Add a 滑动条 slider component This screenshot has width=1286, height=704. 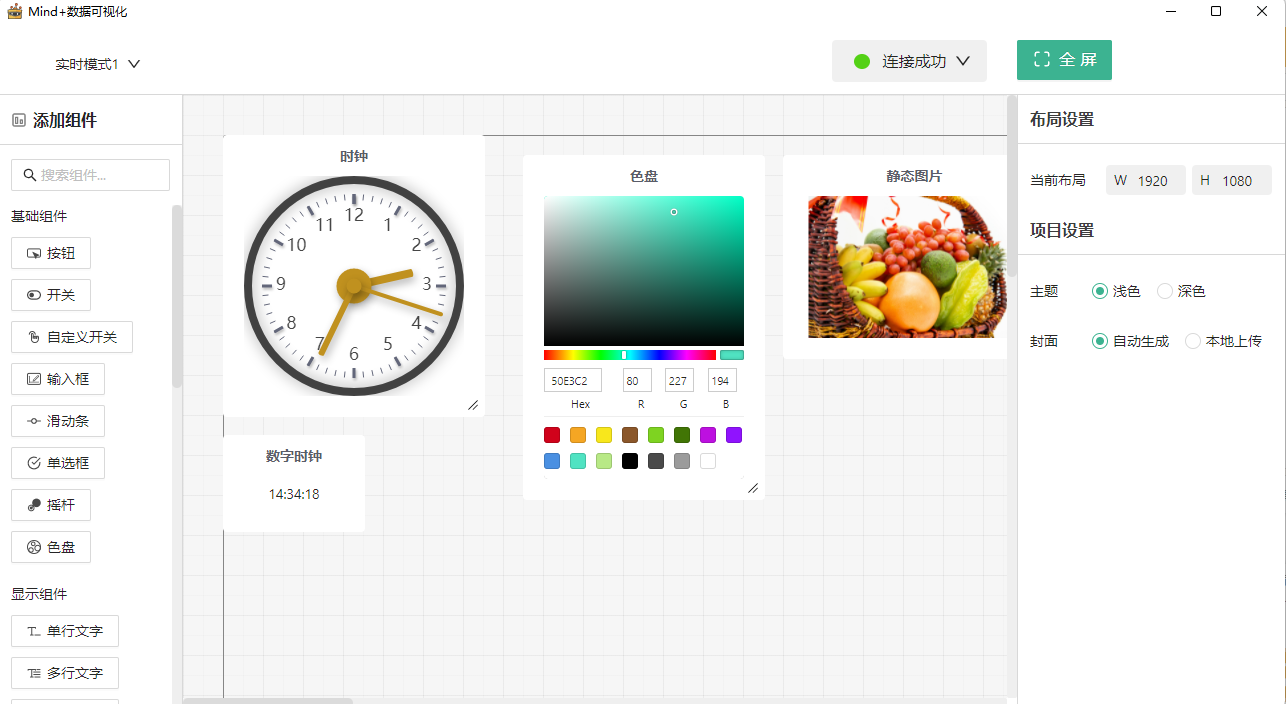58,421
